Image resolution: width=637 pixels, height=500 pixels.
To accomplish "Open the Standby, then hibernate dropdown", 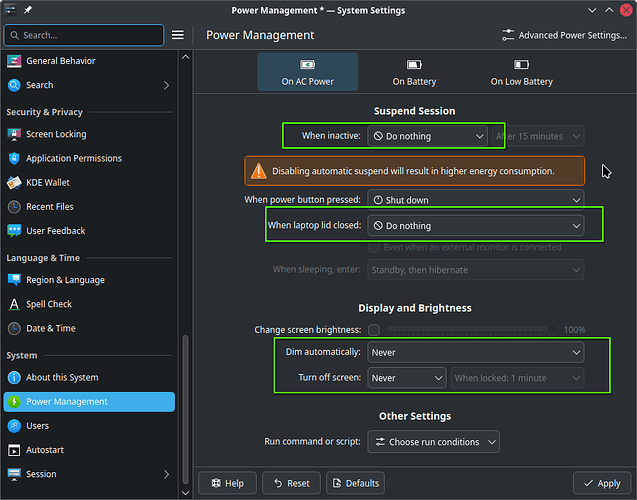I will click(476, 270).
